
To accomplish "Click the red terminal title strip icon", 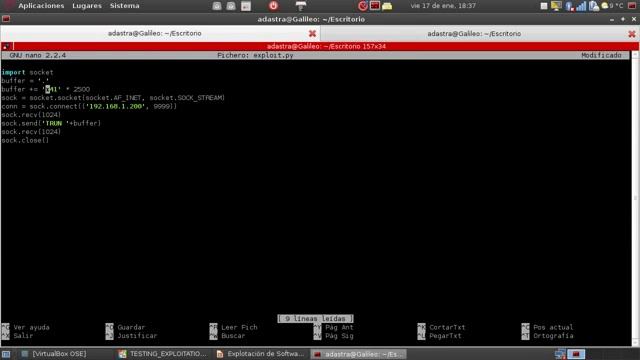I will click(x=6, y=47).
